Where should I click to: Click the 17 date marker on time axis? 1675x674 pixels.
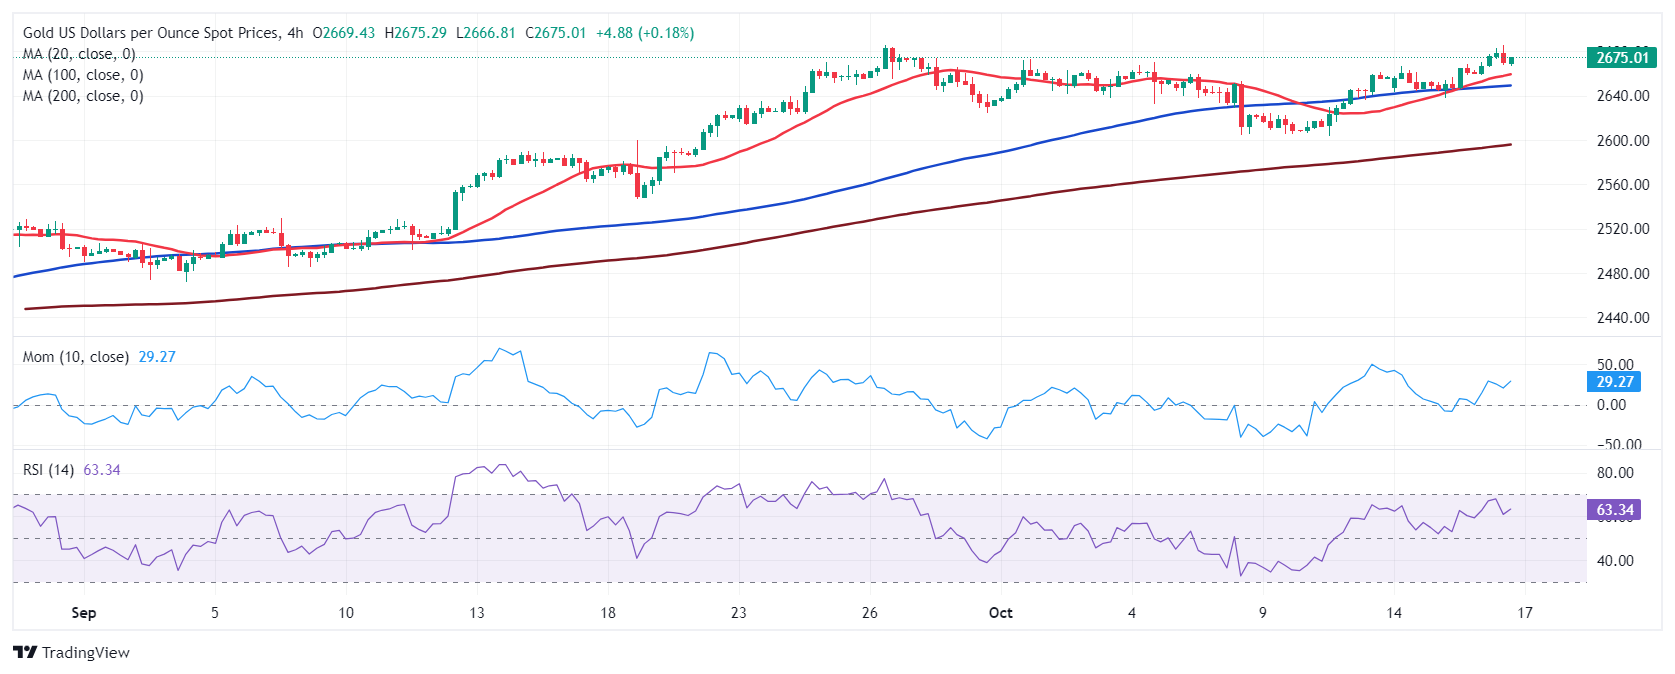click(x=1524, y=612)
